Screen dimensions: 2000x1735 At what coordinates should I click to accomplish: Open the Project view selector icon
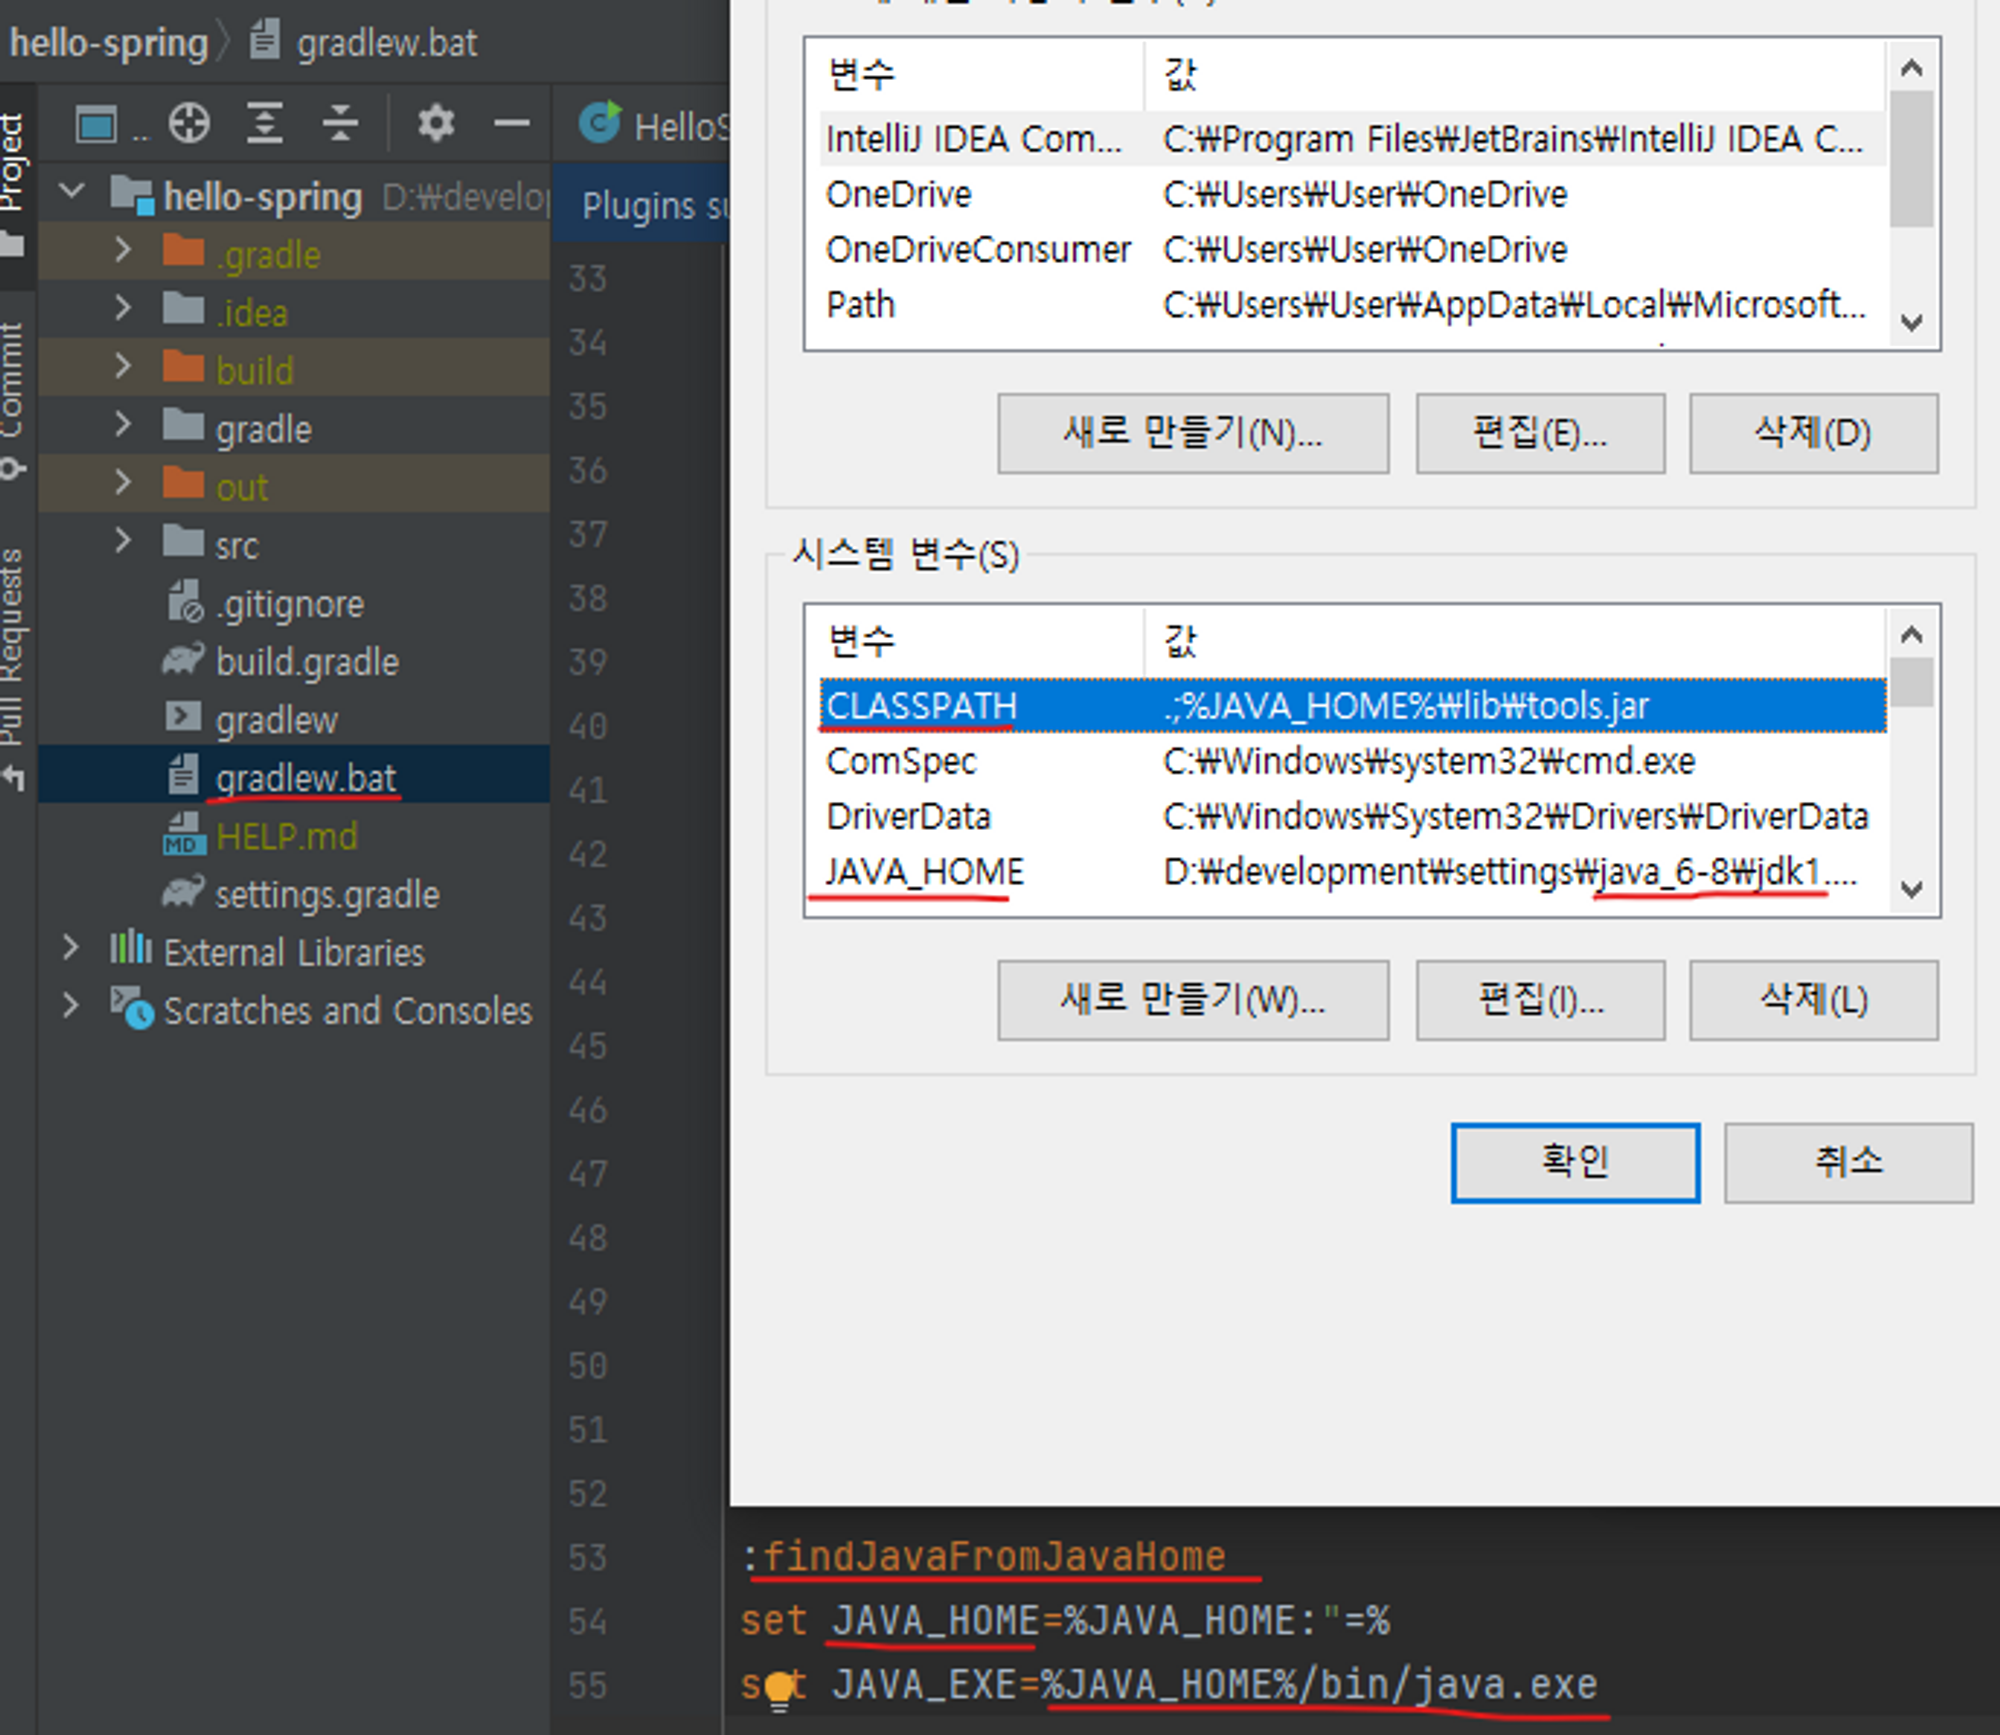click(x=97, y=125)
